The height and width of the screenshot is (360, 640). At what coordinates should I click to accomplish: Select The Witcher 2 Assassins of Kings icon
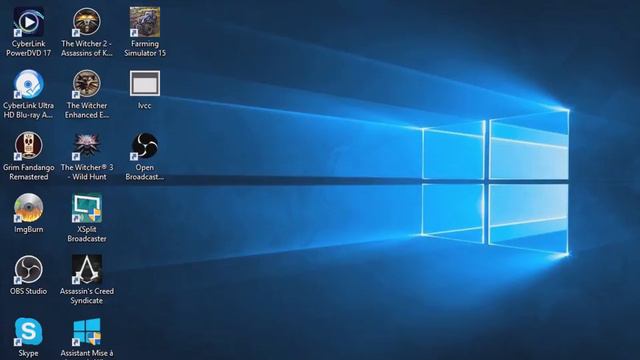coord(87,22)
